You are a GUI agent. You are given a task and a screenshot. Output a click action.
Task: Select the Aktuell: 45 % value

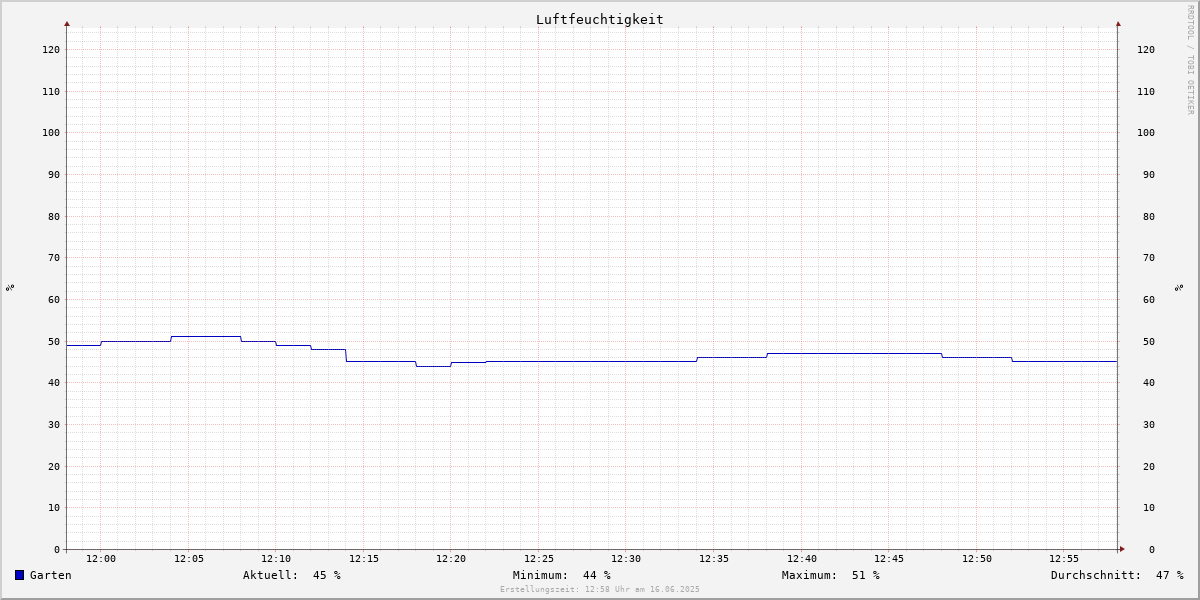pyautogui.click(x=292, y=575)
